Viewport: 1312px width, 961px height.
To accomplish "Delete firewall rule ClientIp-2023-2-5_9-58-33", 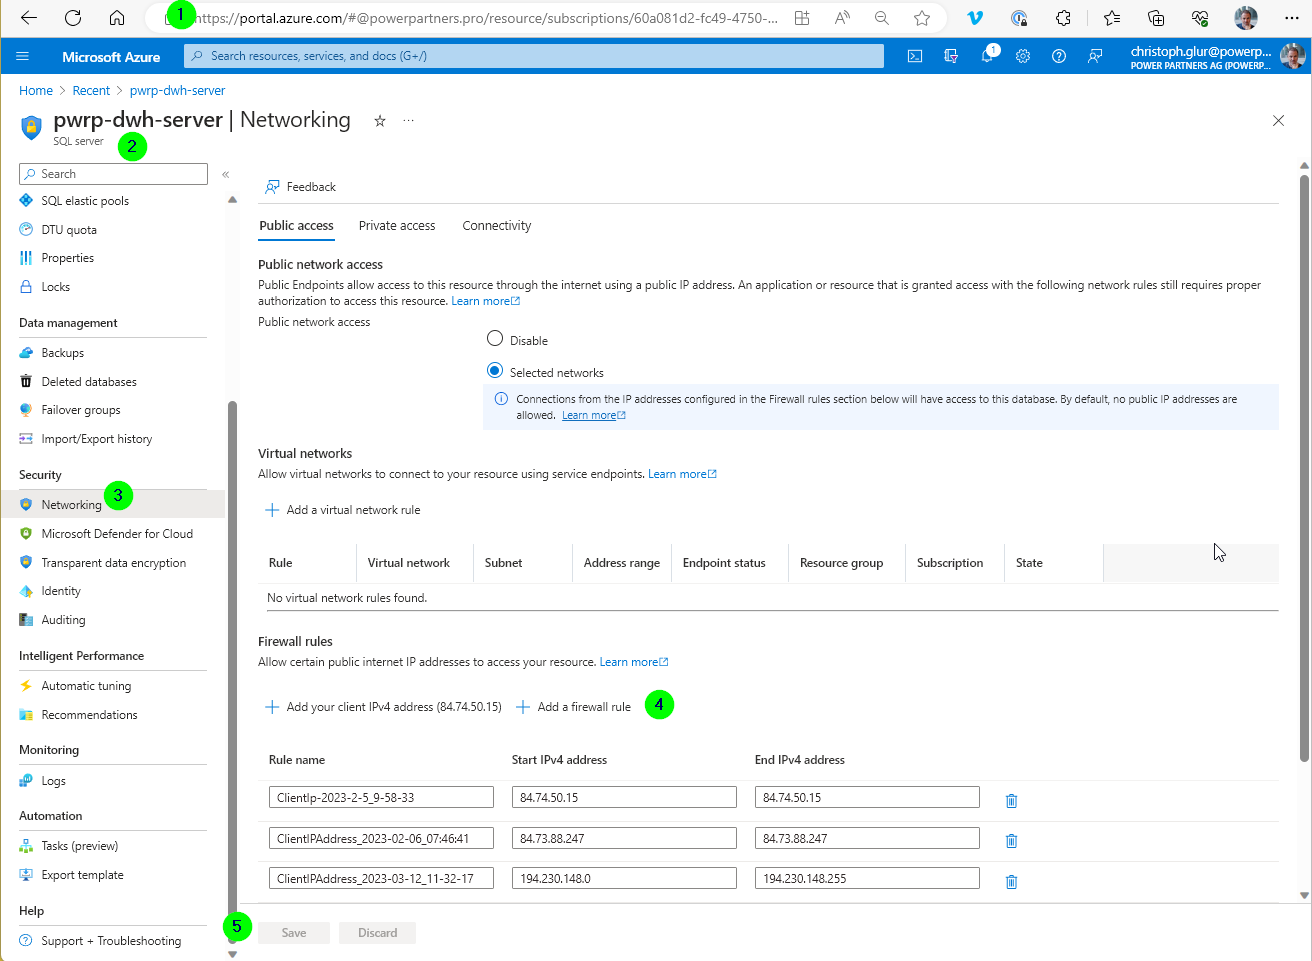I will (x=1011, y=800).
